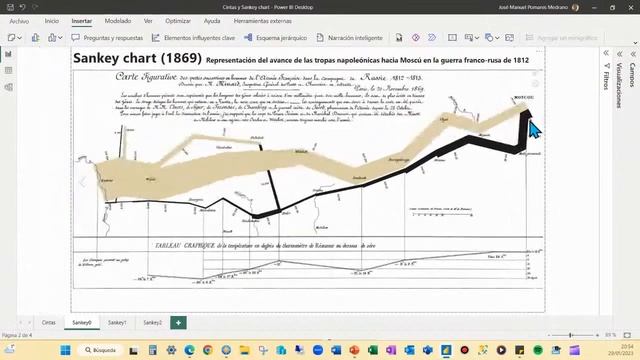Click zoom out minus in status bar

[x=549, y=335]
